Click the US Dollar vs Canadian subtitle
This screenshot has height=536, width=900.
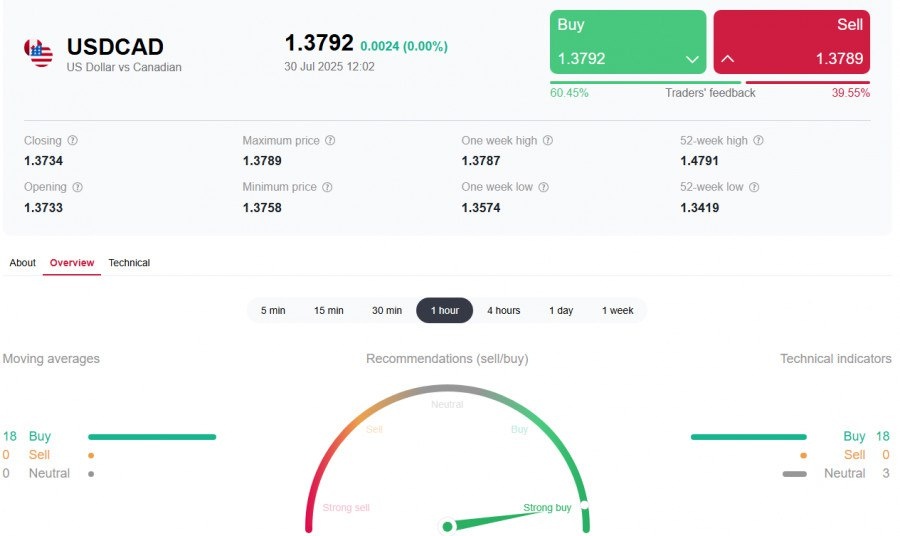tap(124, 67)
